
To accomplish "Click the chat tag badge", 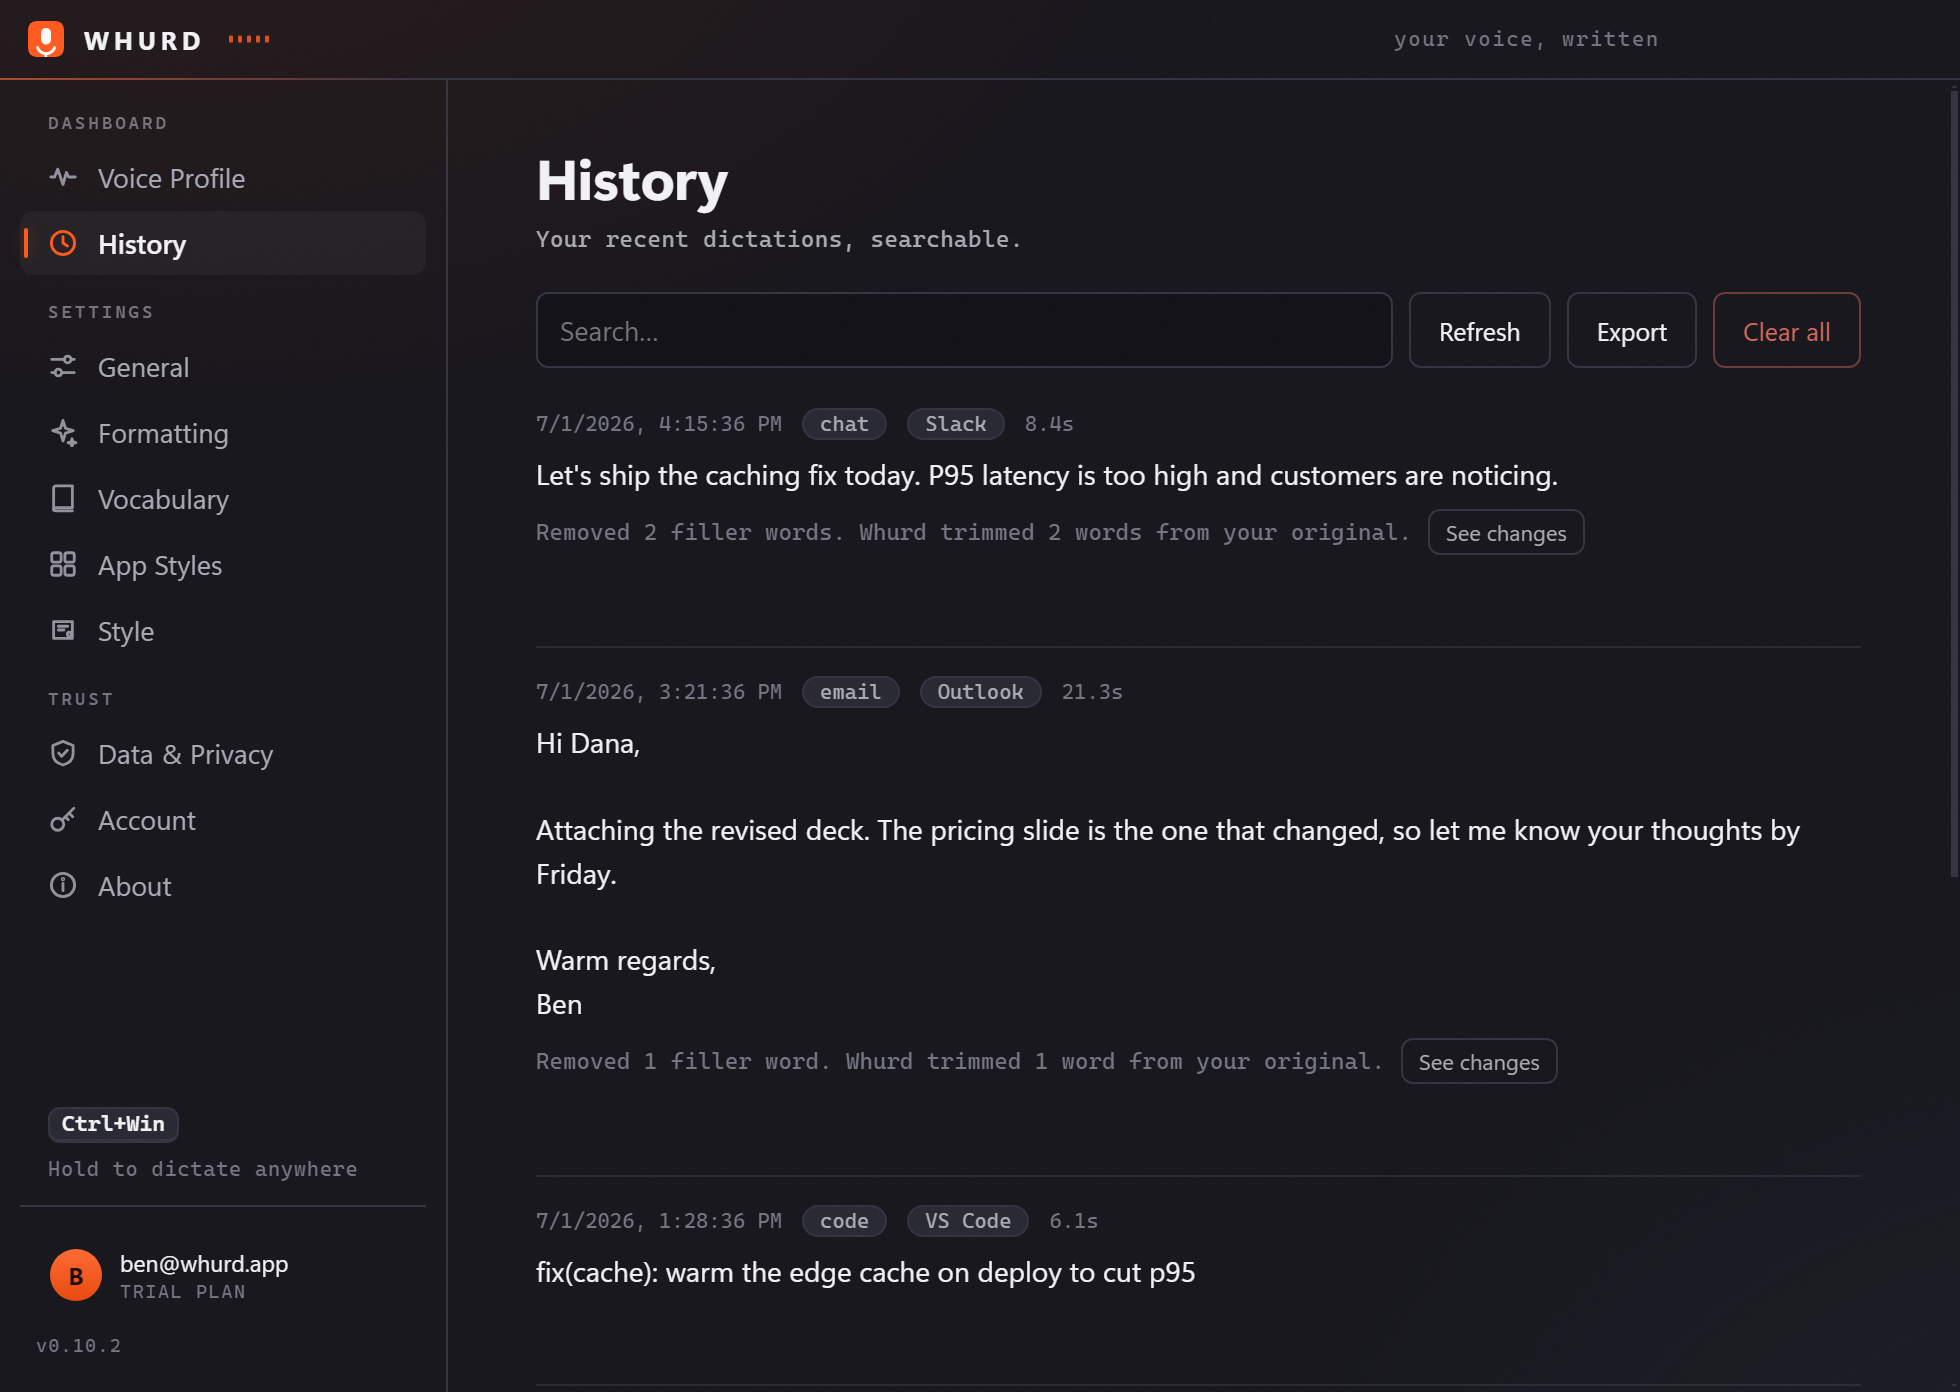I will pos(844,424).
